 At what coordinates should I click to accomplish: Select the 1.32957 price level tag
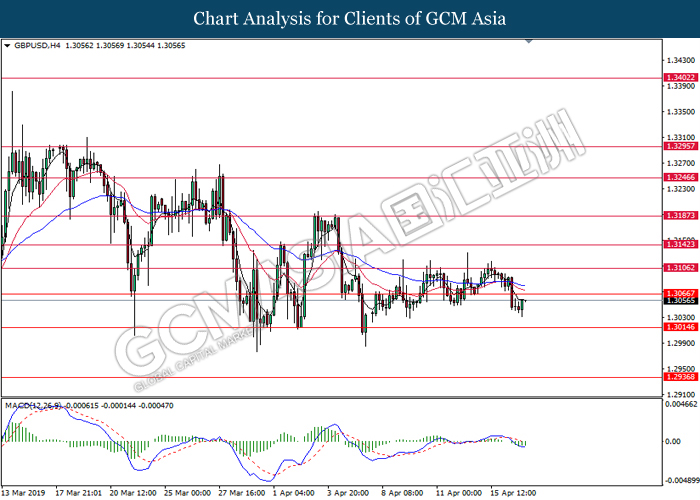678,146
